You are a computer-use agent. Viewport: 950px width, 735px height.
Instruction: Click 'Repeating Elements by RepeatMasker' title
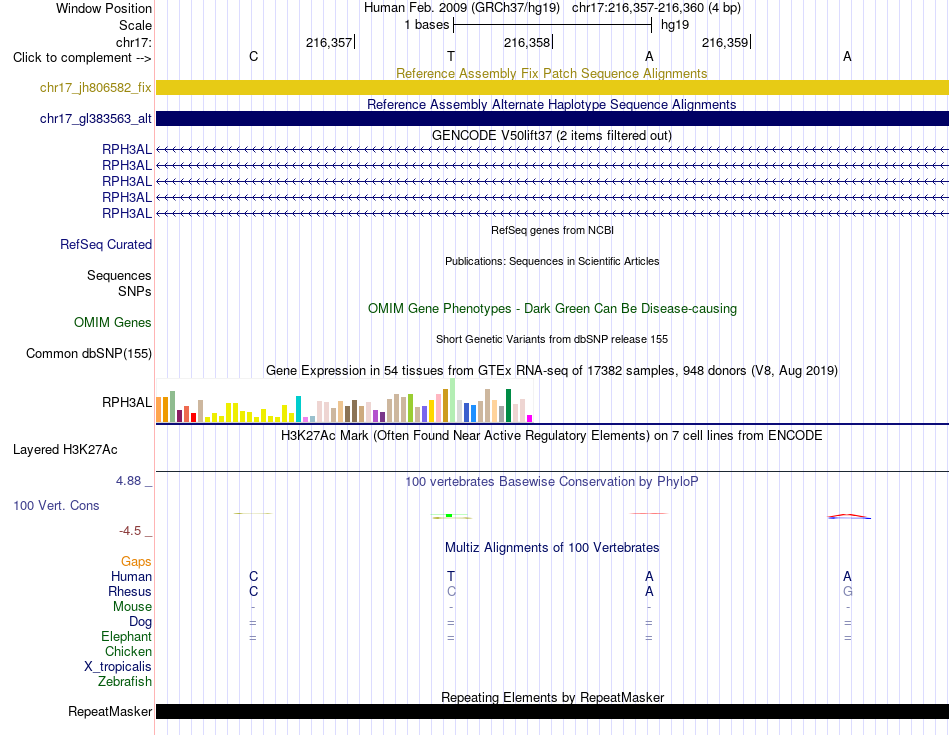(552, 697)
